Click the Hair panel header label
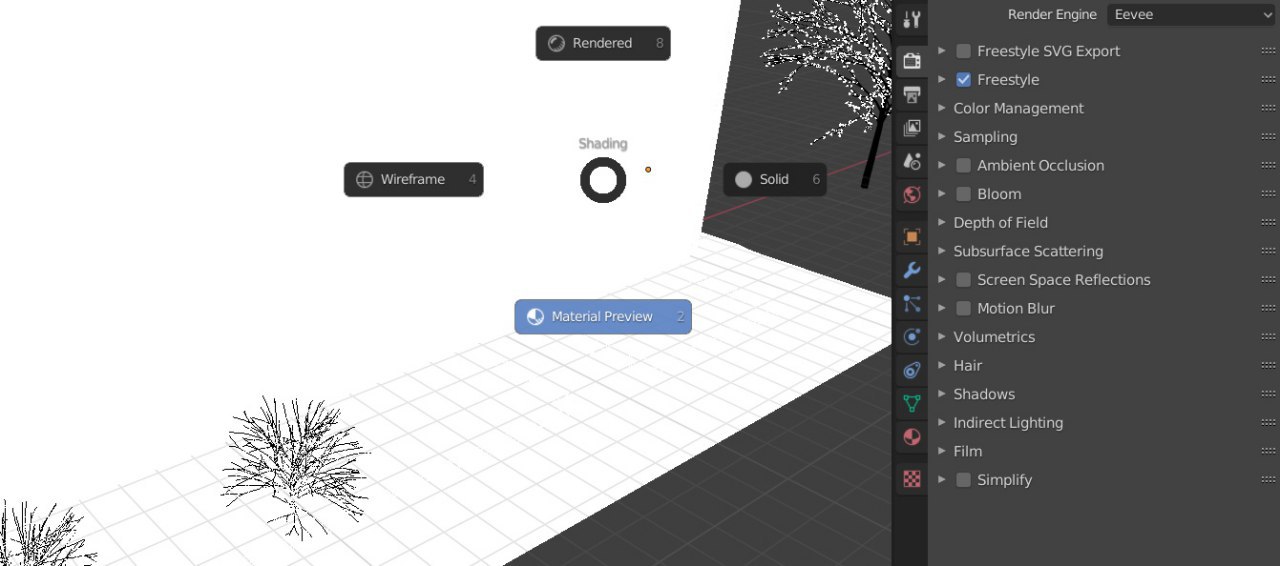This screenshot has width=1280, height=566. pyautogui.click(x=968, y=366)
